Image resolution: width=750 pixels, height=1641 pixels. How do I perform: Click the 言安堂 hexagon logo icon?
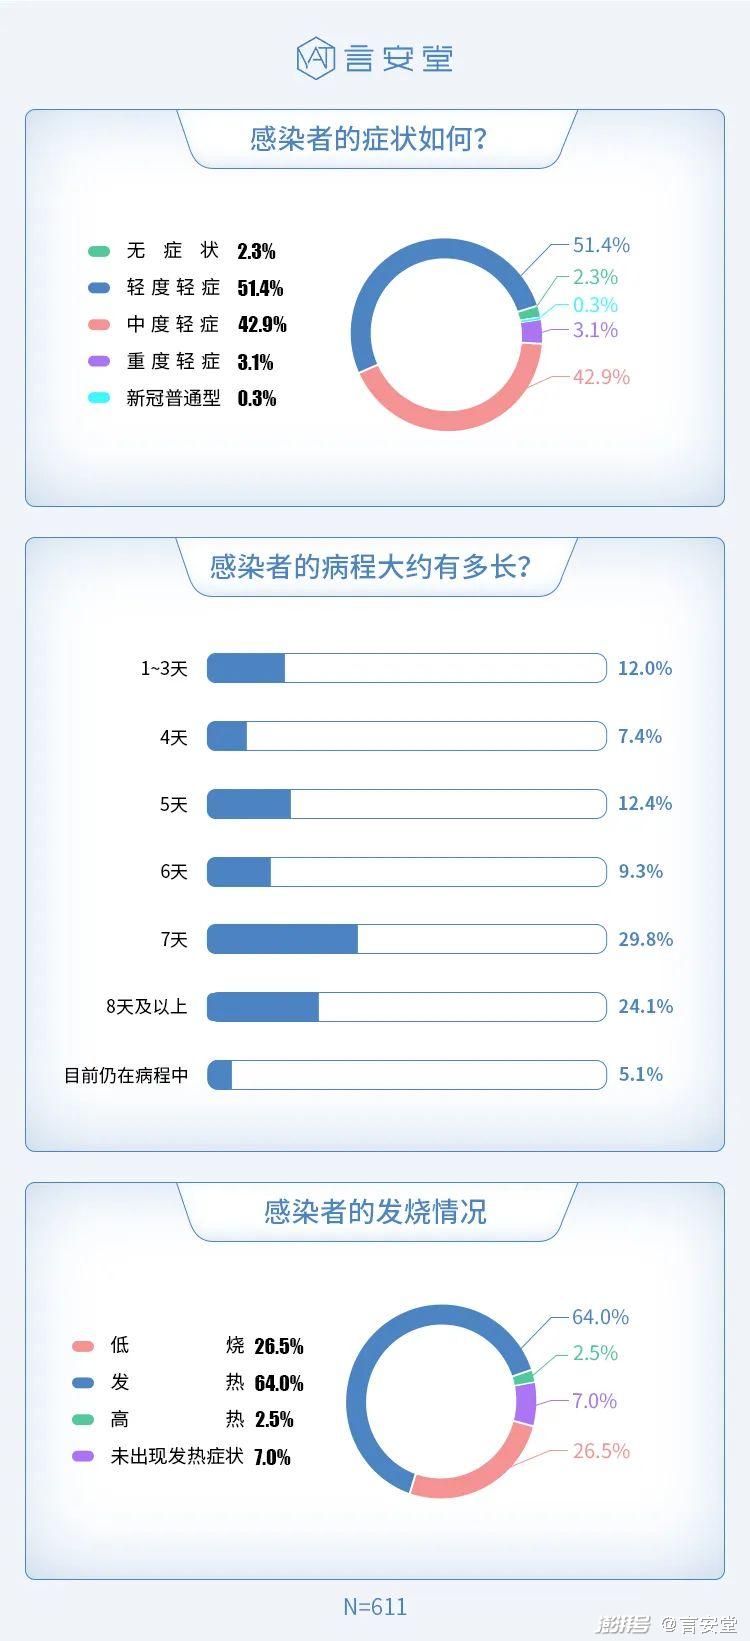point(315,58)
